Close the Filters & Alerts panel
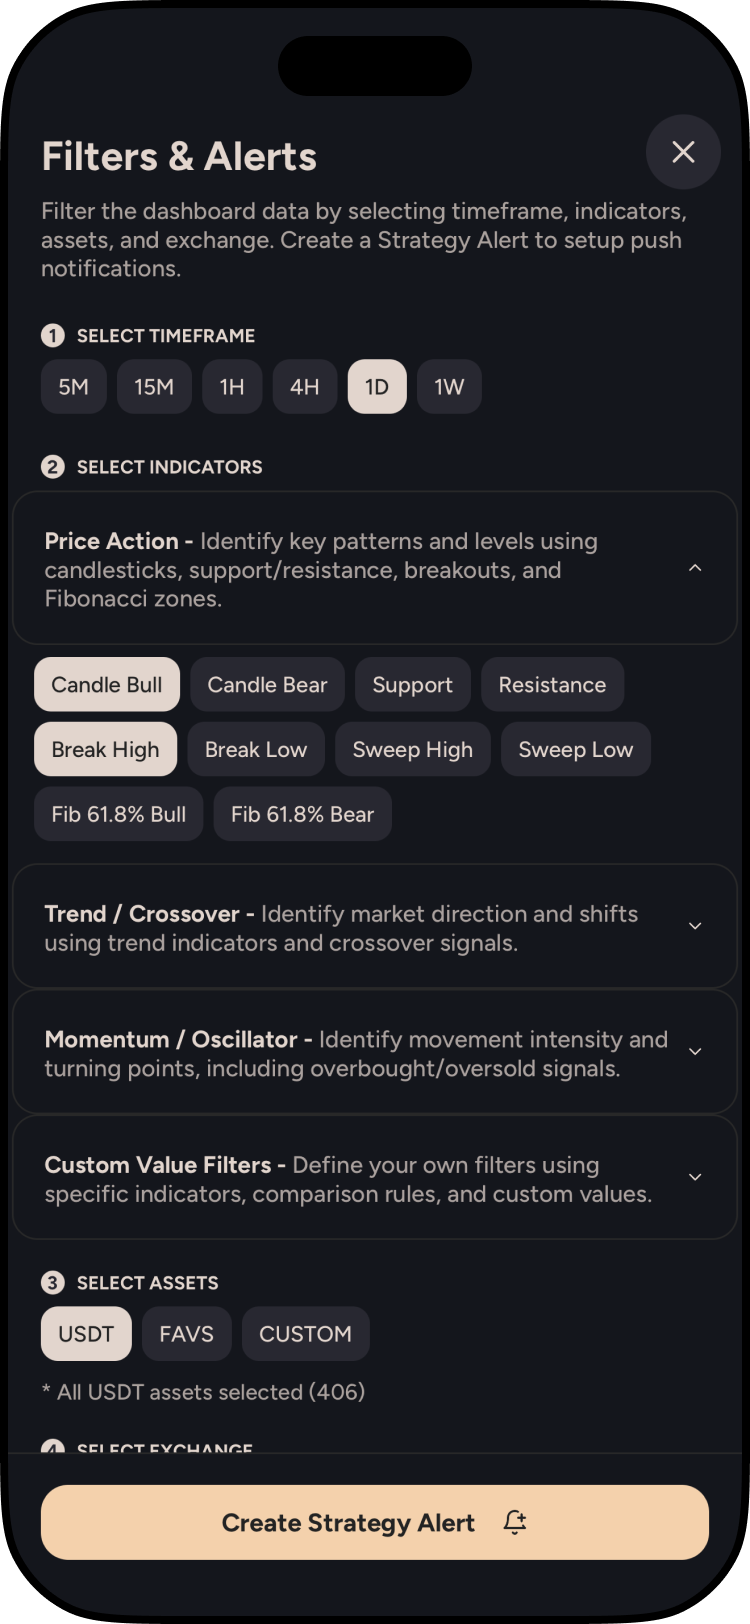Screen dimensions: 750x1624 pos(683,152)
